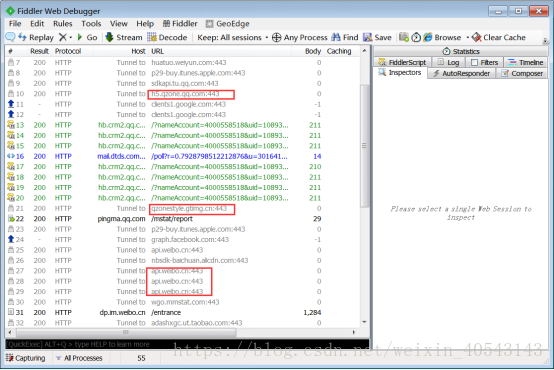The height and width of the screenshot is (370, 554).
Task: Switch to the Log tab
Action: pyautogui.click(x=448, y=62)
